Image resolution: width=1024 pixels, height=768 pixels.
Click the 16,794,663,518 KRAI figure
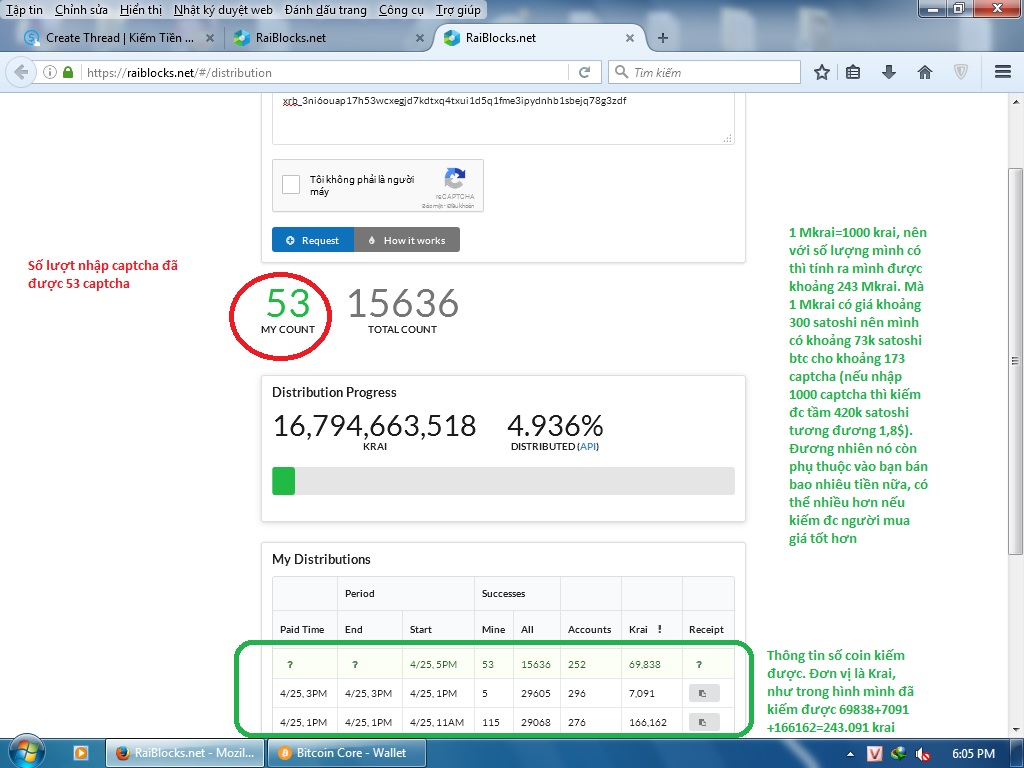[x=374, y=426]
